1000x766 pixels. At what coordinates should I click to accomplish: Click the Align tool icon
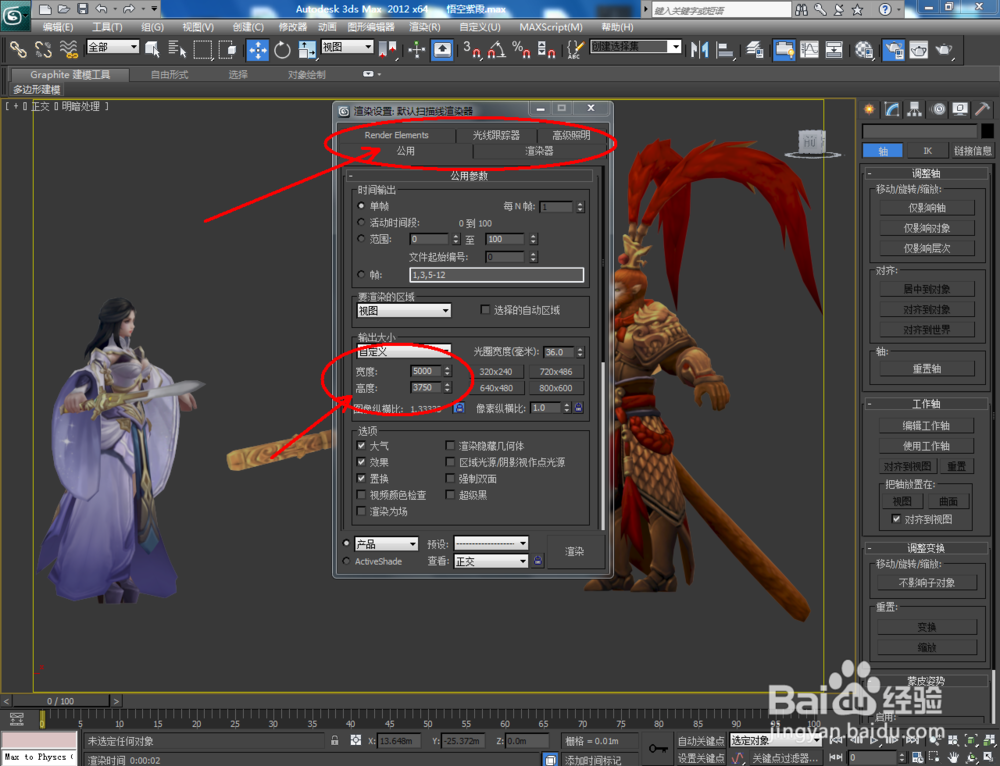click(724, 49)
